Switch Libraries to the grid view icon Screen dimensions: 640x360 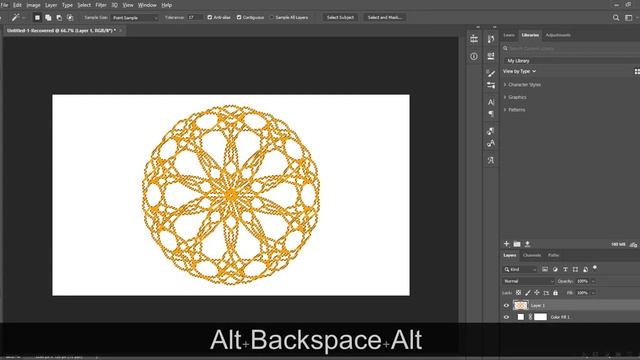[x=637, y=71]
